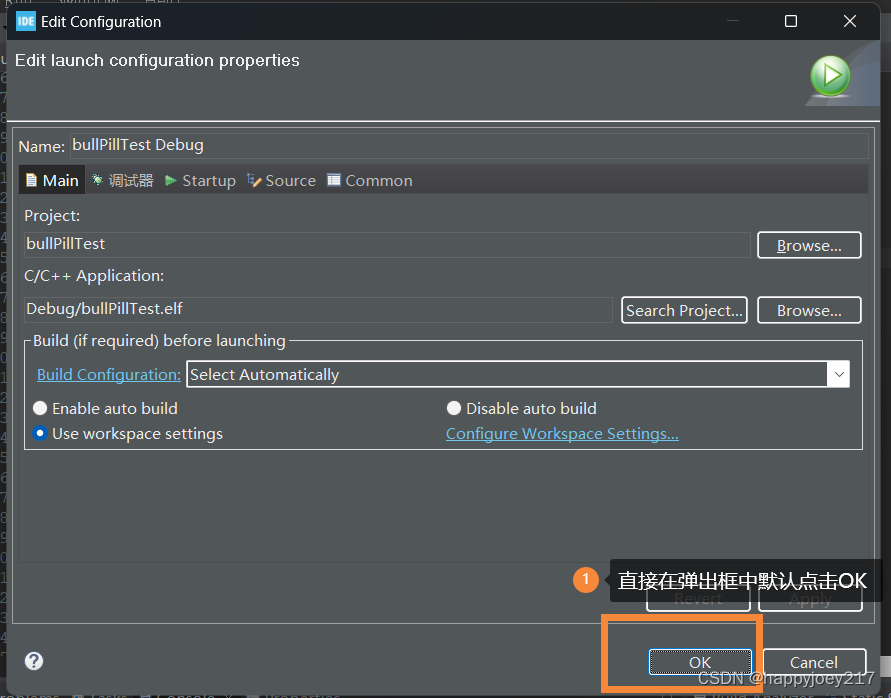Screen dimensions: 891x698
Task: Click Browse button next to Project field
Action: click(x=809, y=245)
